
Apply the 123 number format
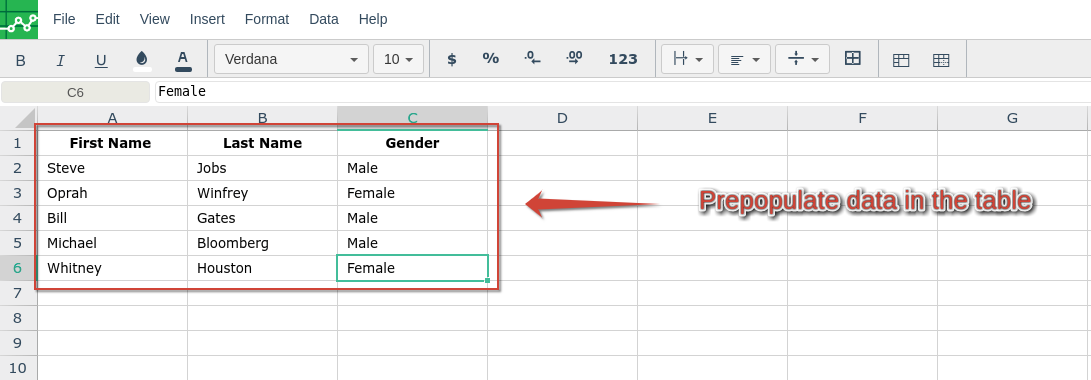[x=623, y=59]
